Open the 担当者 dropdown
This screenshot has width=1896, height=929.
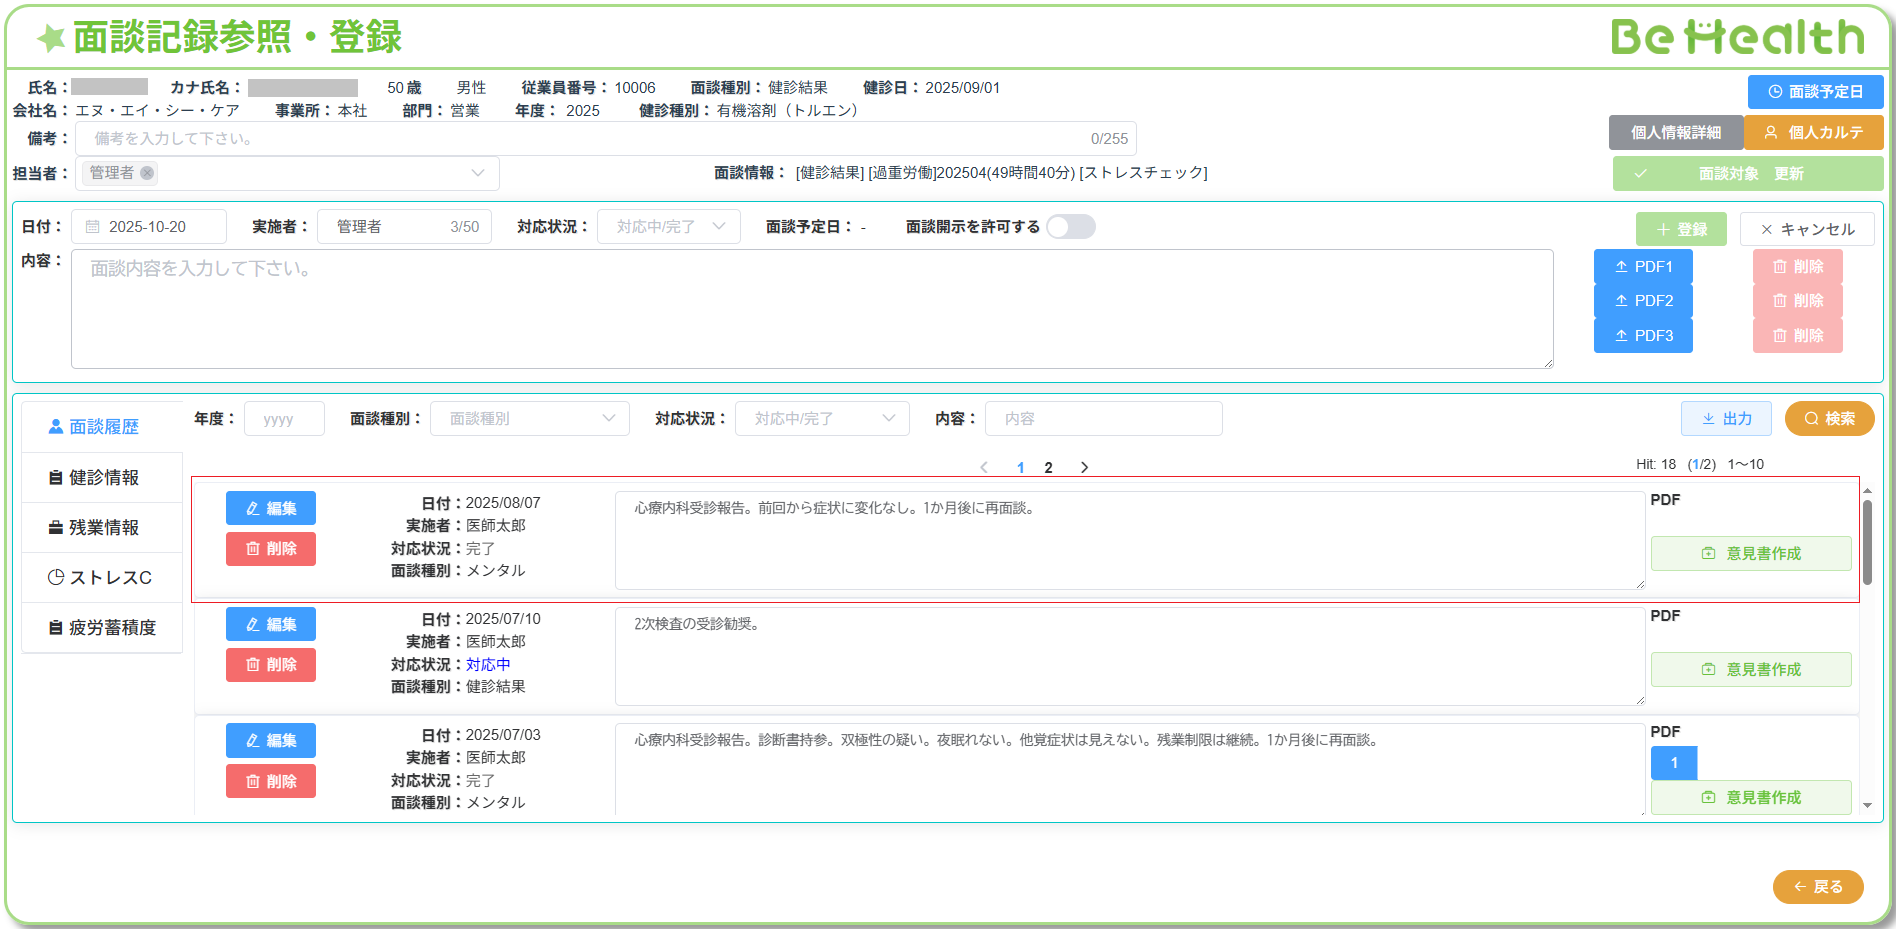click(477, 173)
